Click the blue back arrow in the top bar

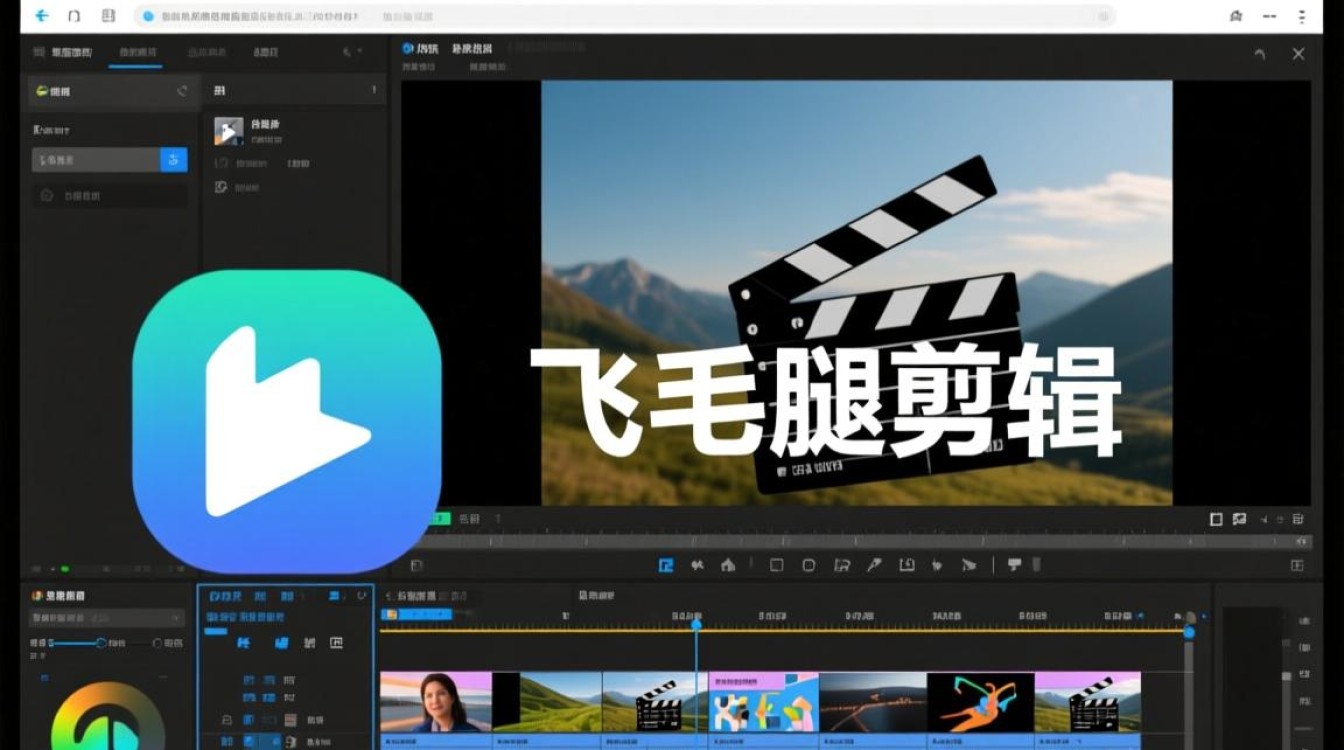pyautogui.click(x=42, y=16)
